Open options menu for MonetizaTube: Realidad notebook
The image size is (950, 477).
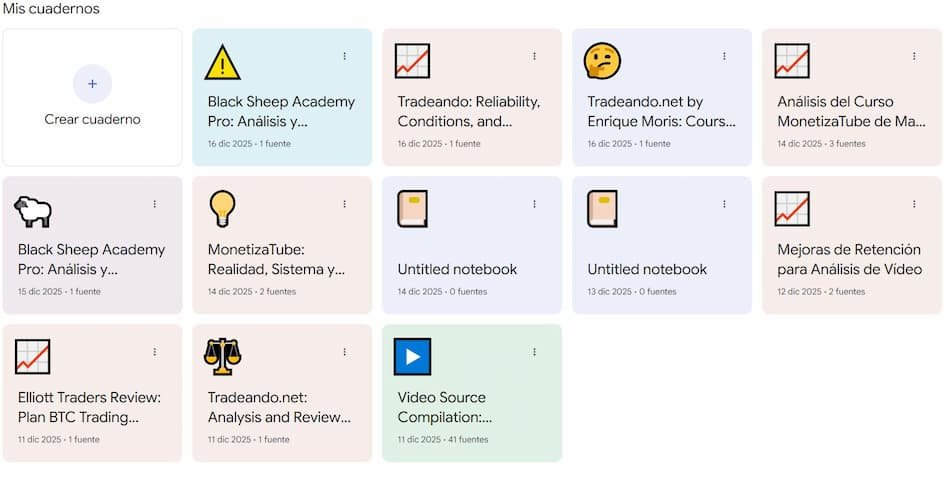[345, 204]
